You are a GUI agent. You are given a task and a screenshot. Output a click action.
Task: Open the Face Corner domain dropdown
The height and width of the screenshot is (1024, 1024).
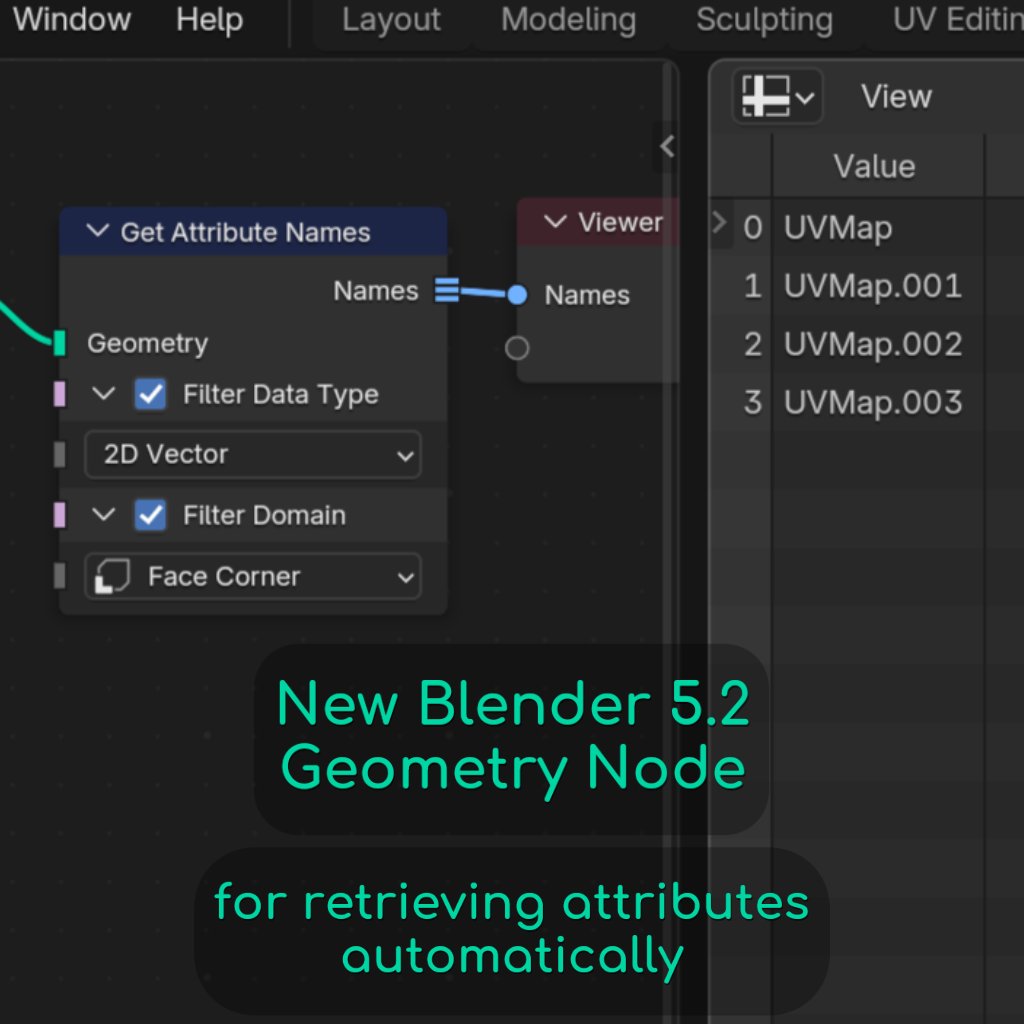point(253,576)
